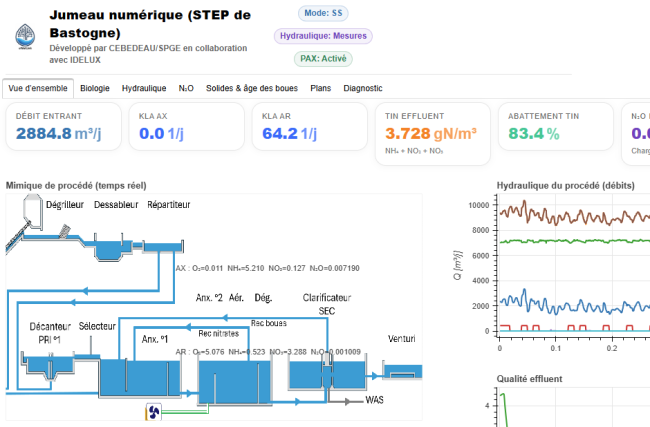Click the CEBEDEAU logo in the header
This screenshot has height=427, width=650.
coord(24,34)
